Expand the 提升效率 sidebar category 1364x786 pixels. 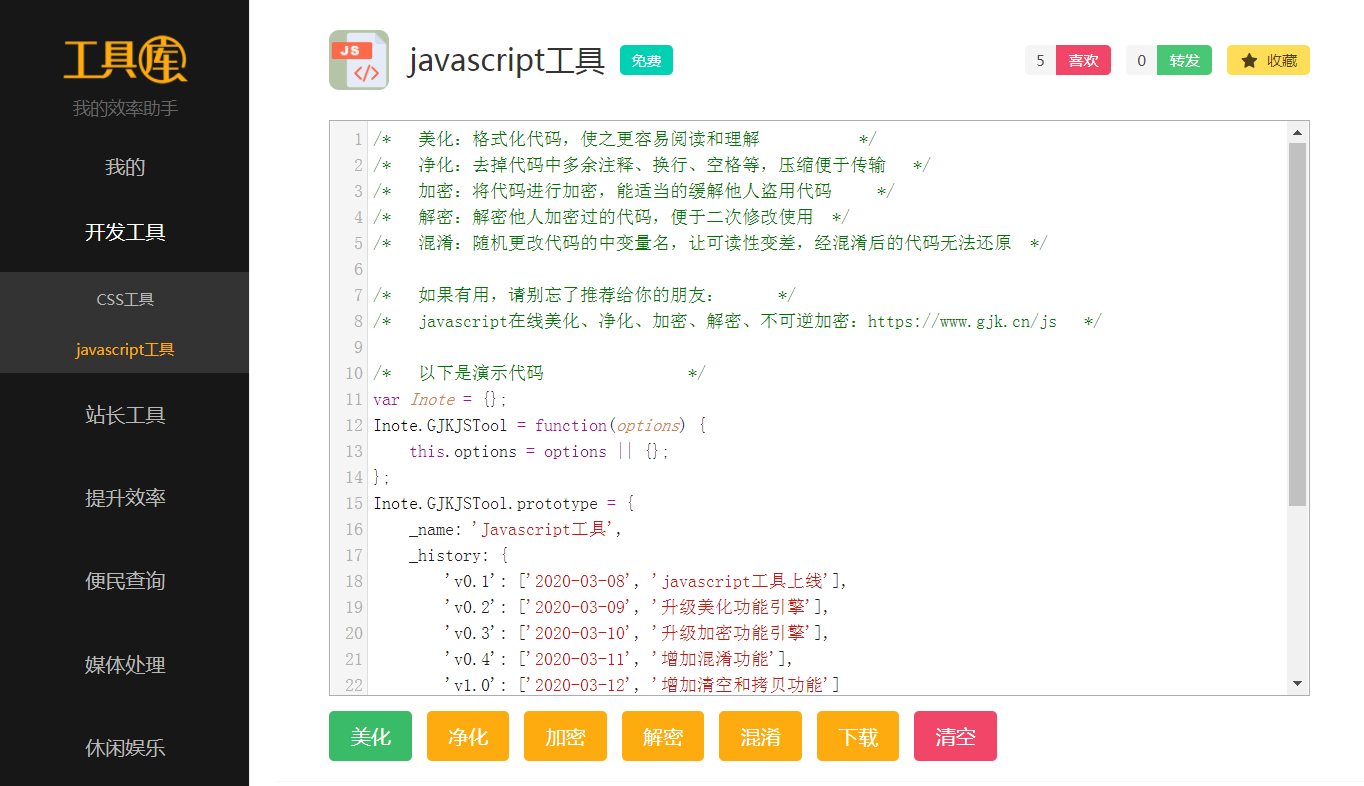click(x=125, y=498)
